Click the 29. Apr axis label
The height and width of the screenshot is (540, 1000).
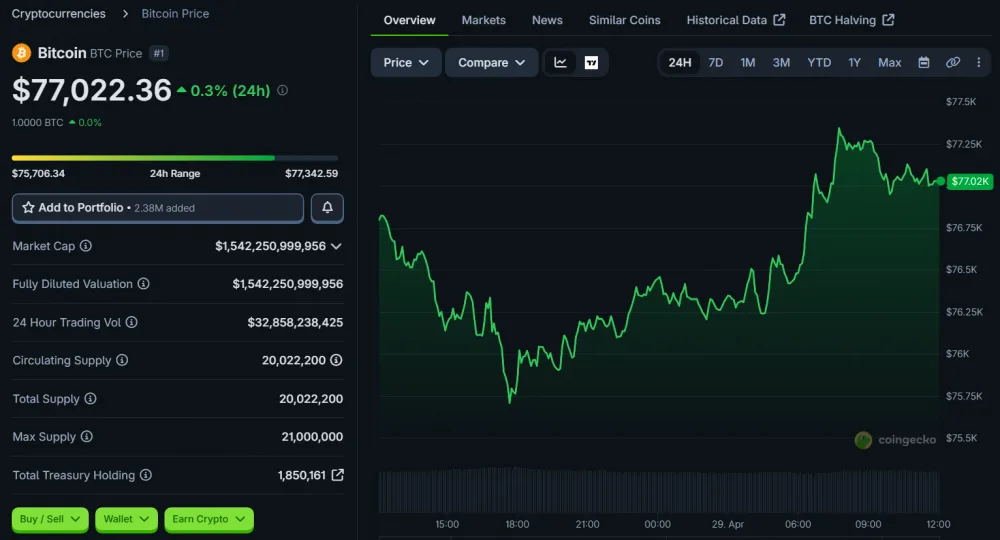(x=728, y=524)
